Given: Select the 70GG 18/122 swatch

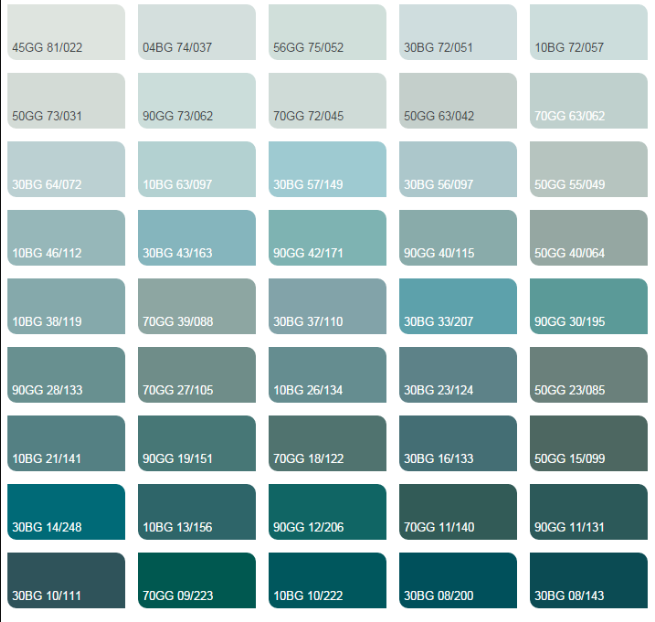Looking at the screenshot, I should pyautogui.click(x=328, y=443).
